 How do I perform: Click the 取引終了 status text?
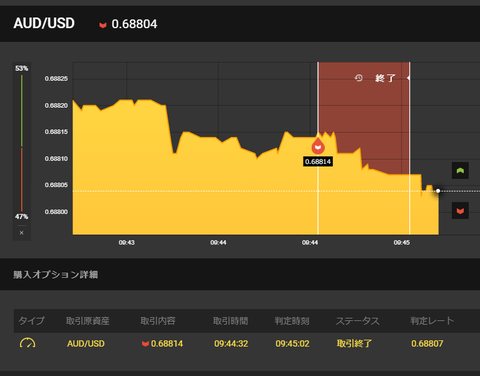(x=354, y=343)
